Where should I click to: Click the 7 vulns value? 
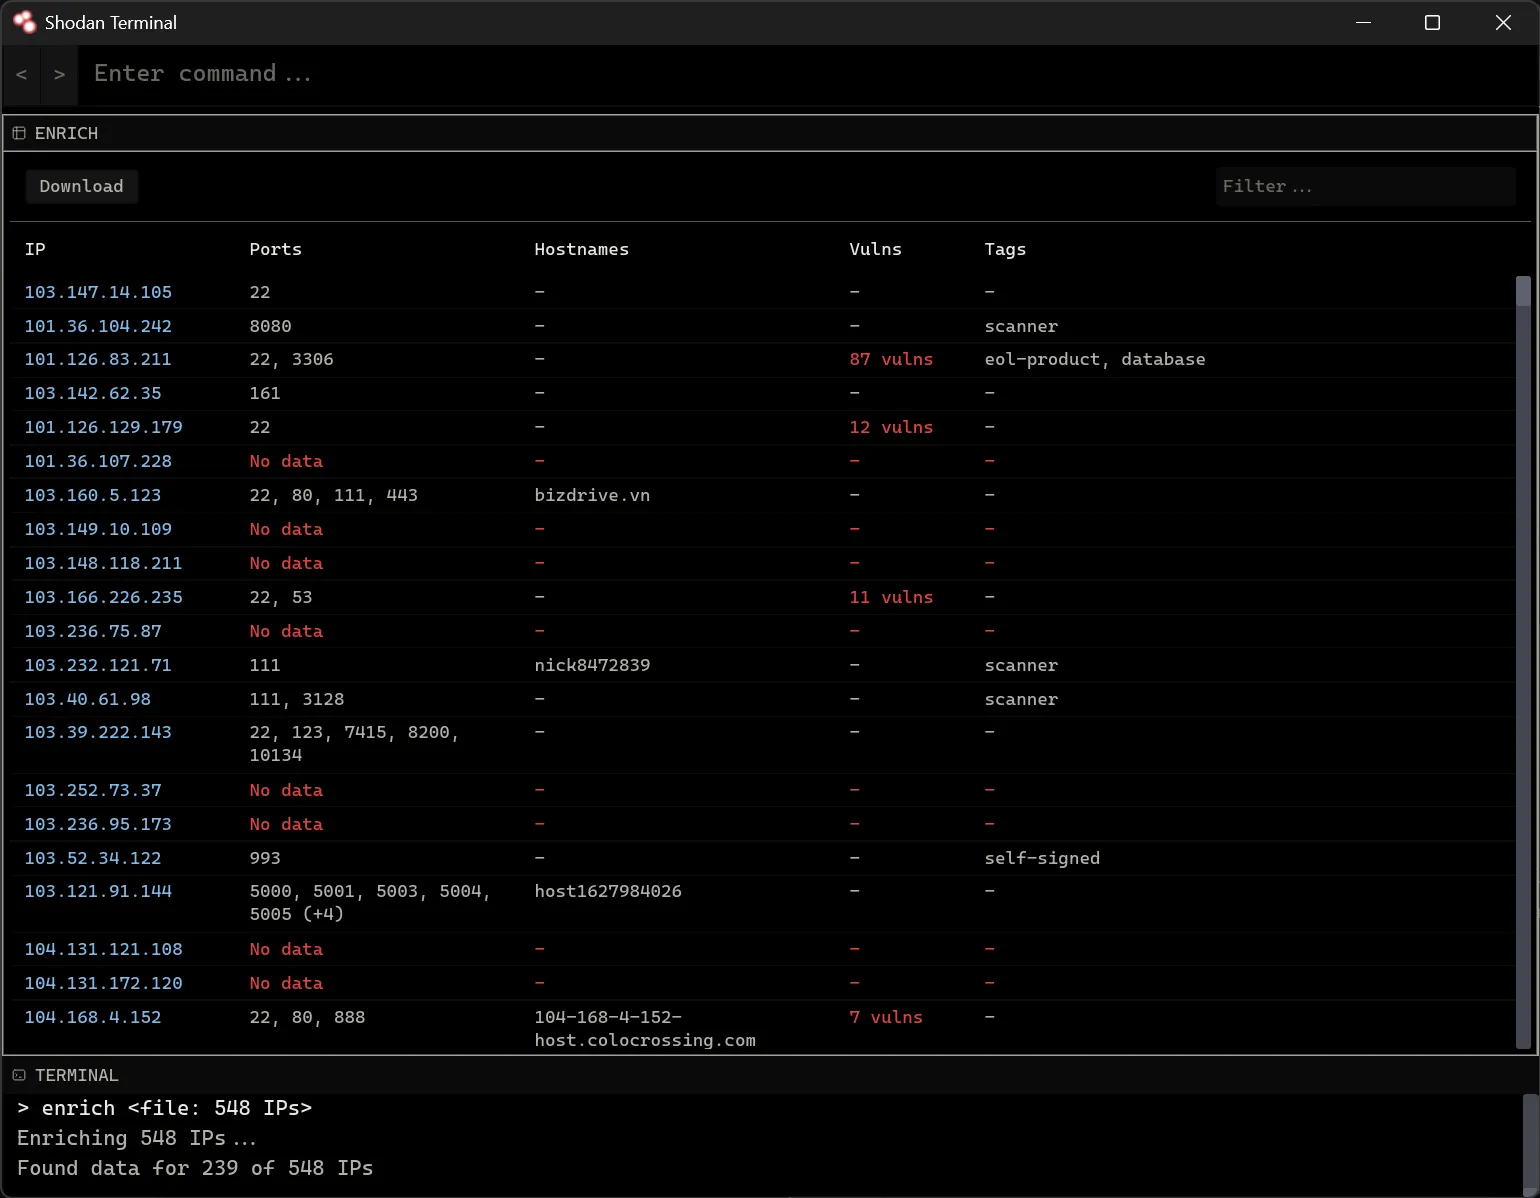[886, 1017]
